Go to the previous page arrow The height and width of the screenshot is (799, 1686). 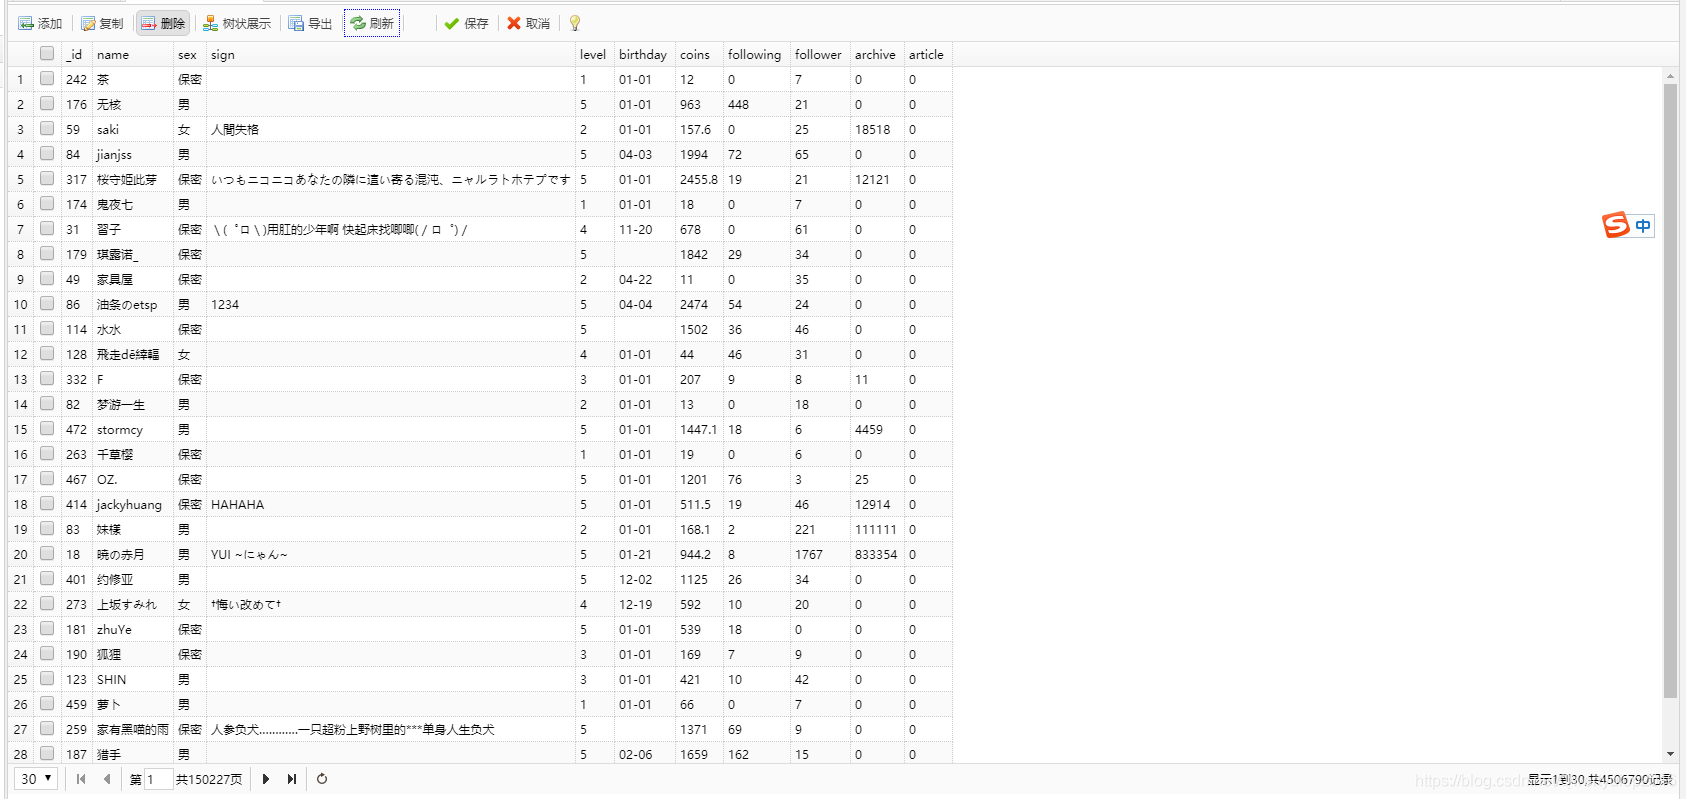click(107, 779)
